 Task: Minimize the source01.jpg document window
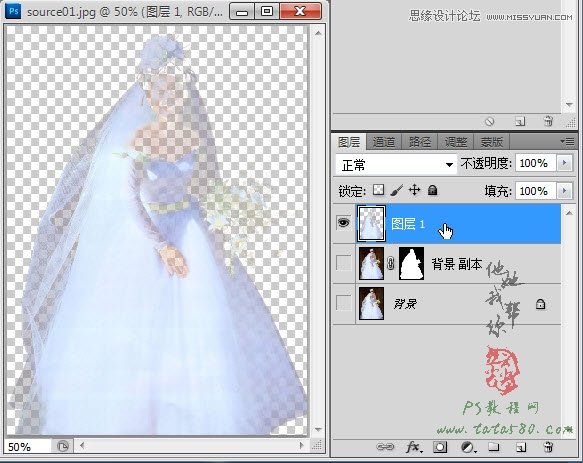point(242,12)
